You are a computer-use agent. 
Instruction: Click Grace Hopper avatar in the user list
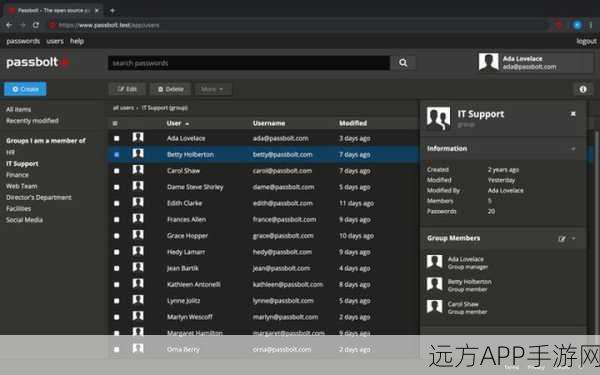[x=138, y=235]
